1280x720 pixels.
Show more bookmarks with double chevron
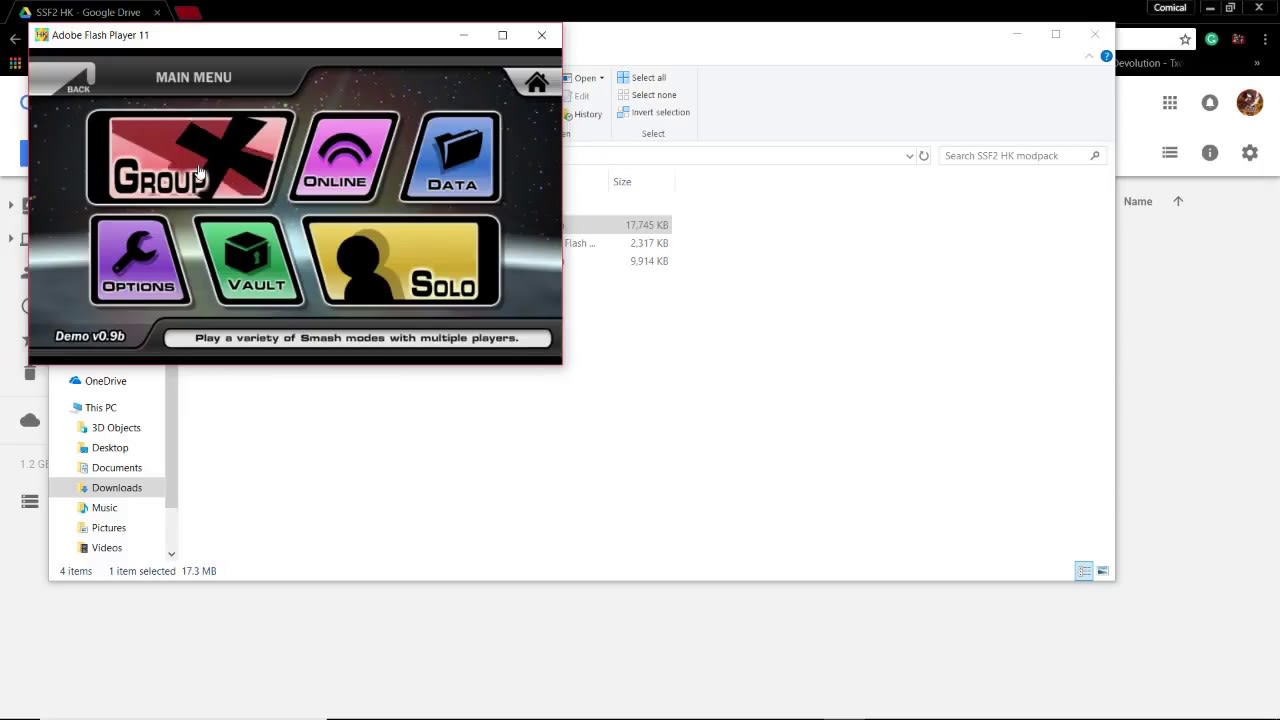coord(1257,63)
